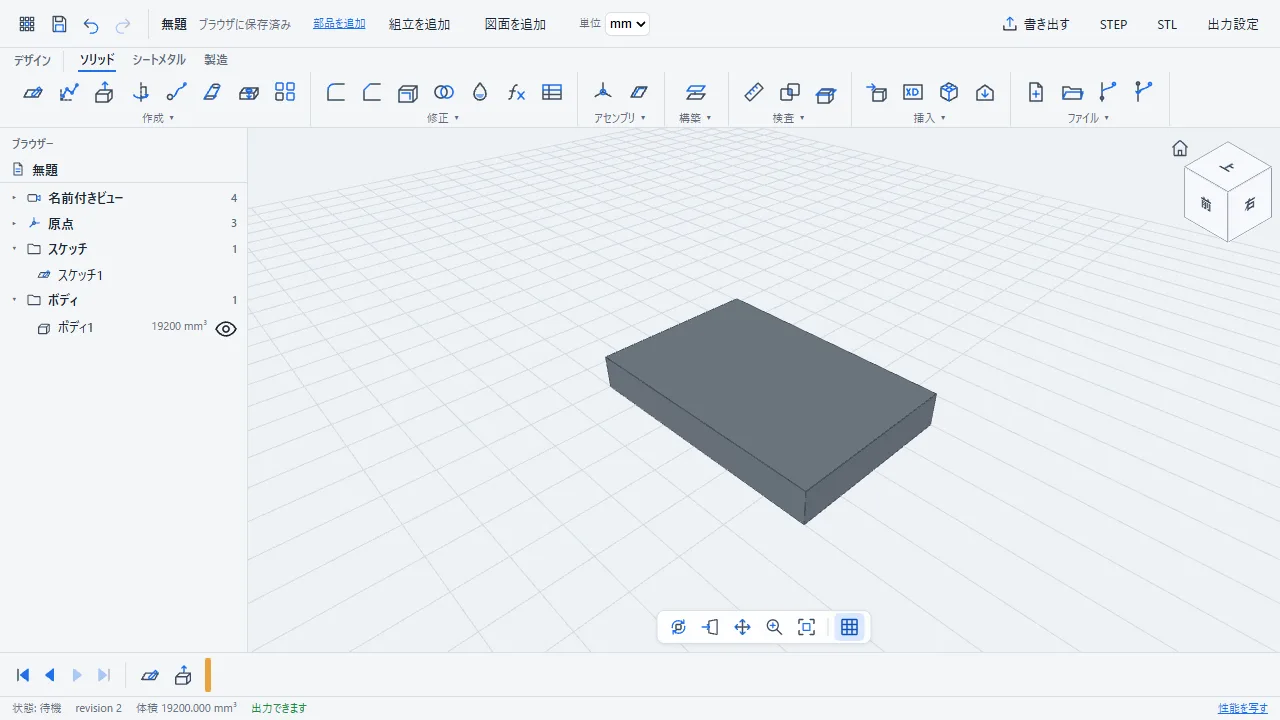1280x720 pixels.
Task: Open the 検査 group dropdown
Action: [x=789, y=118]
